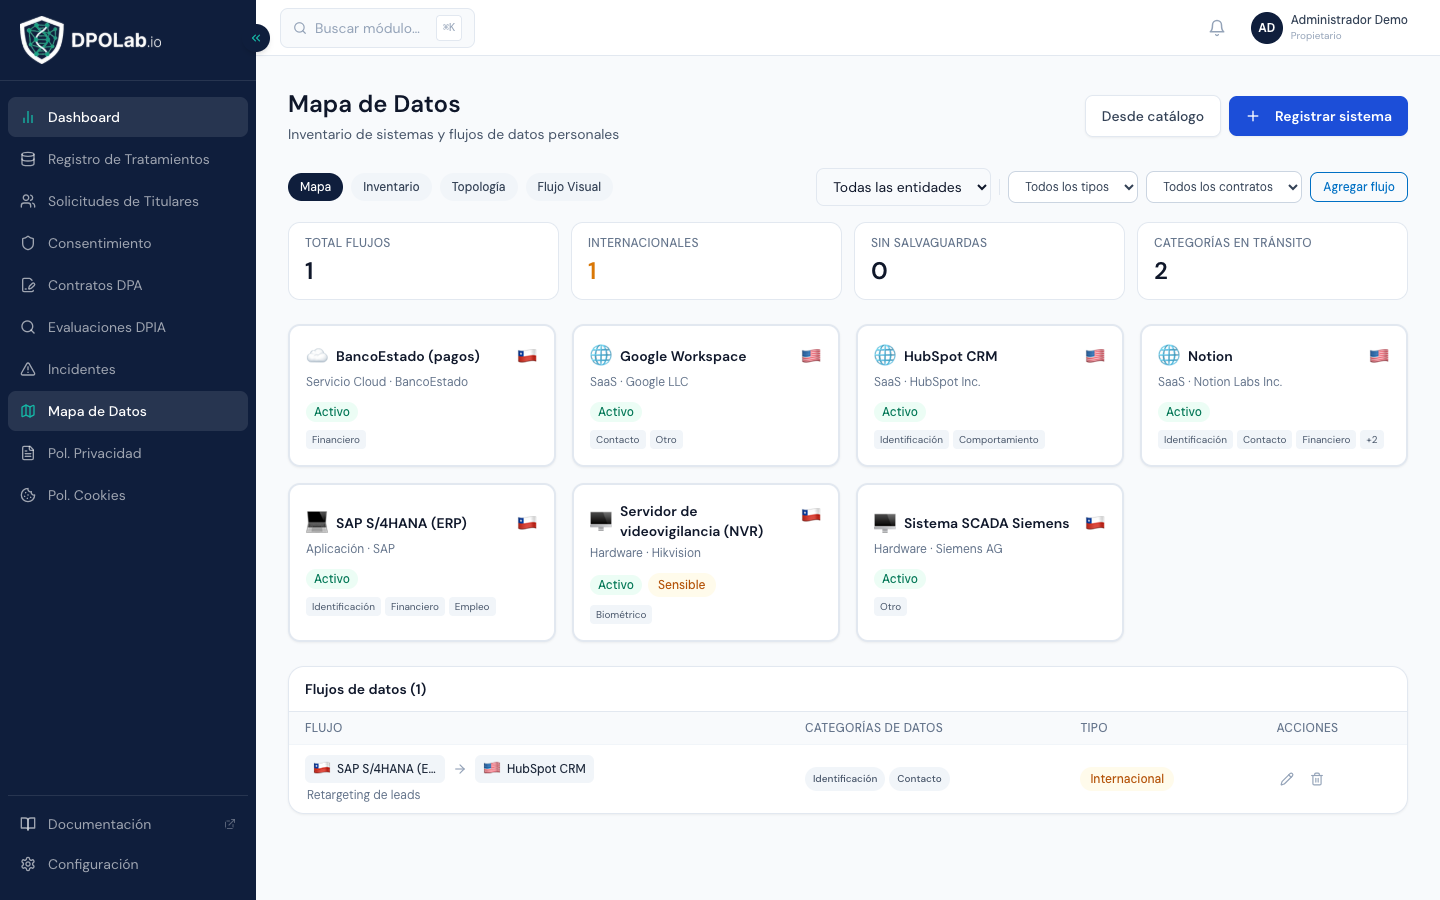The width and height of the screenshot is (1440, 900).
Task: Click the Hardware · Hikvision subtitle
Action: pos(645,553)
